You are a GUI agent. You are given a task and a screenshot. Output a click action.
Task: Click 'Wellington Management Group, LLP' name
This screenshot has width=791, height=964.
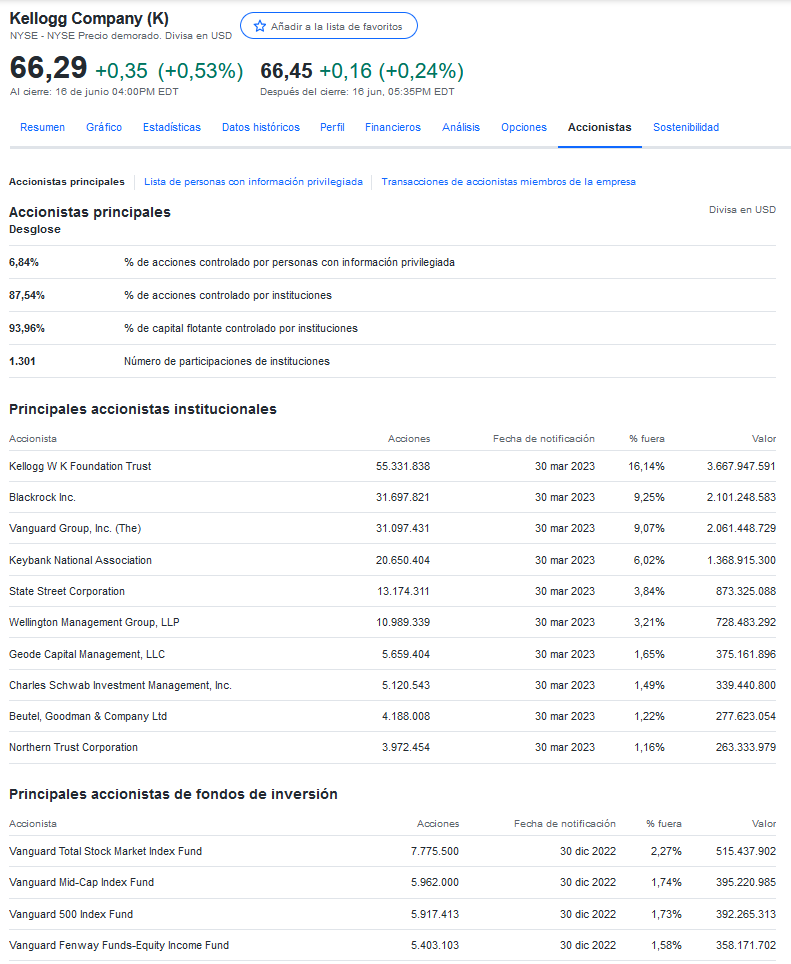coord(94,623)
